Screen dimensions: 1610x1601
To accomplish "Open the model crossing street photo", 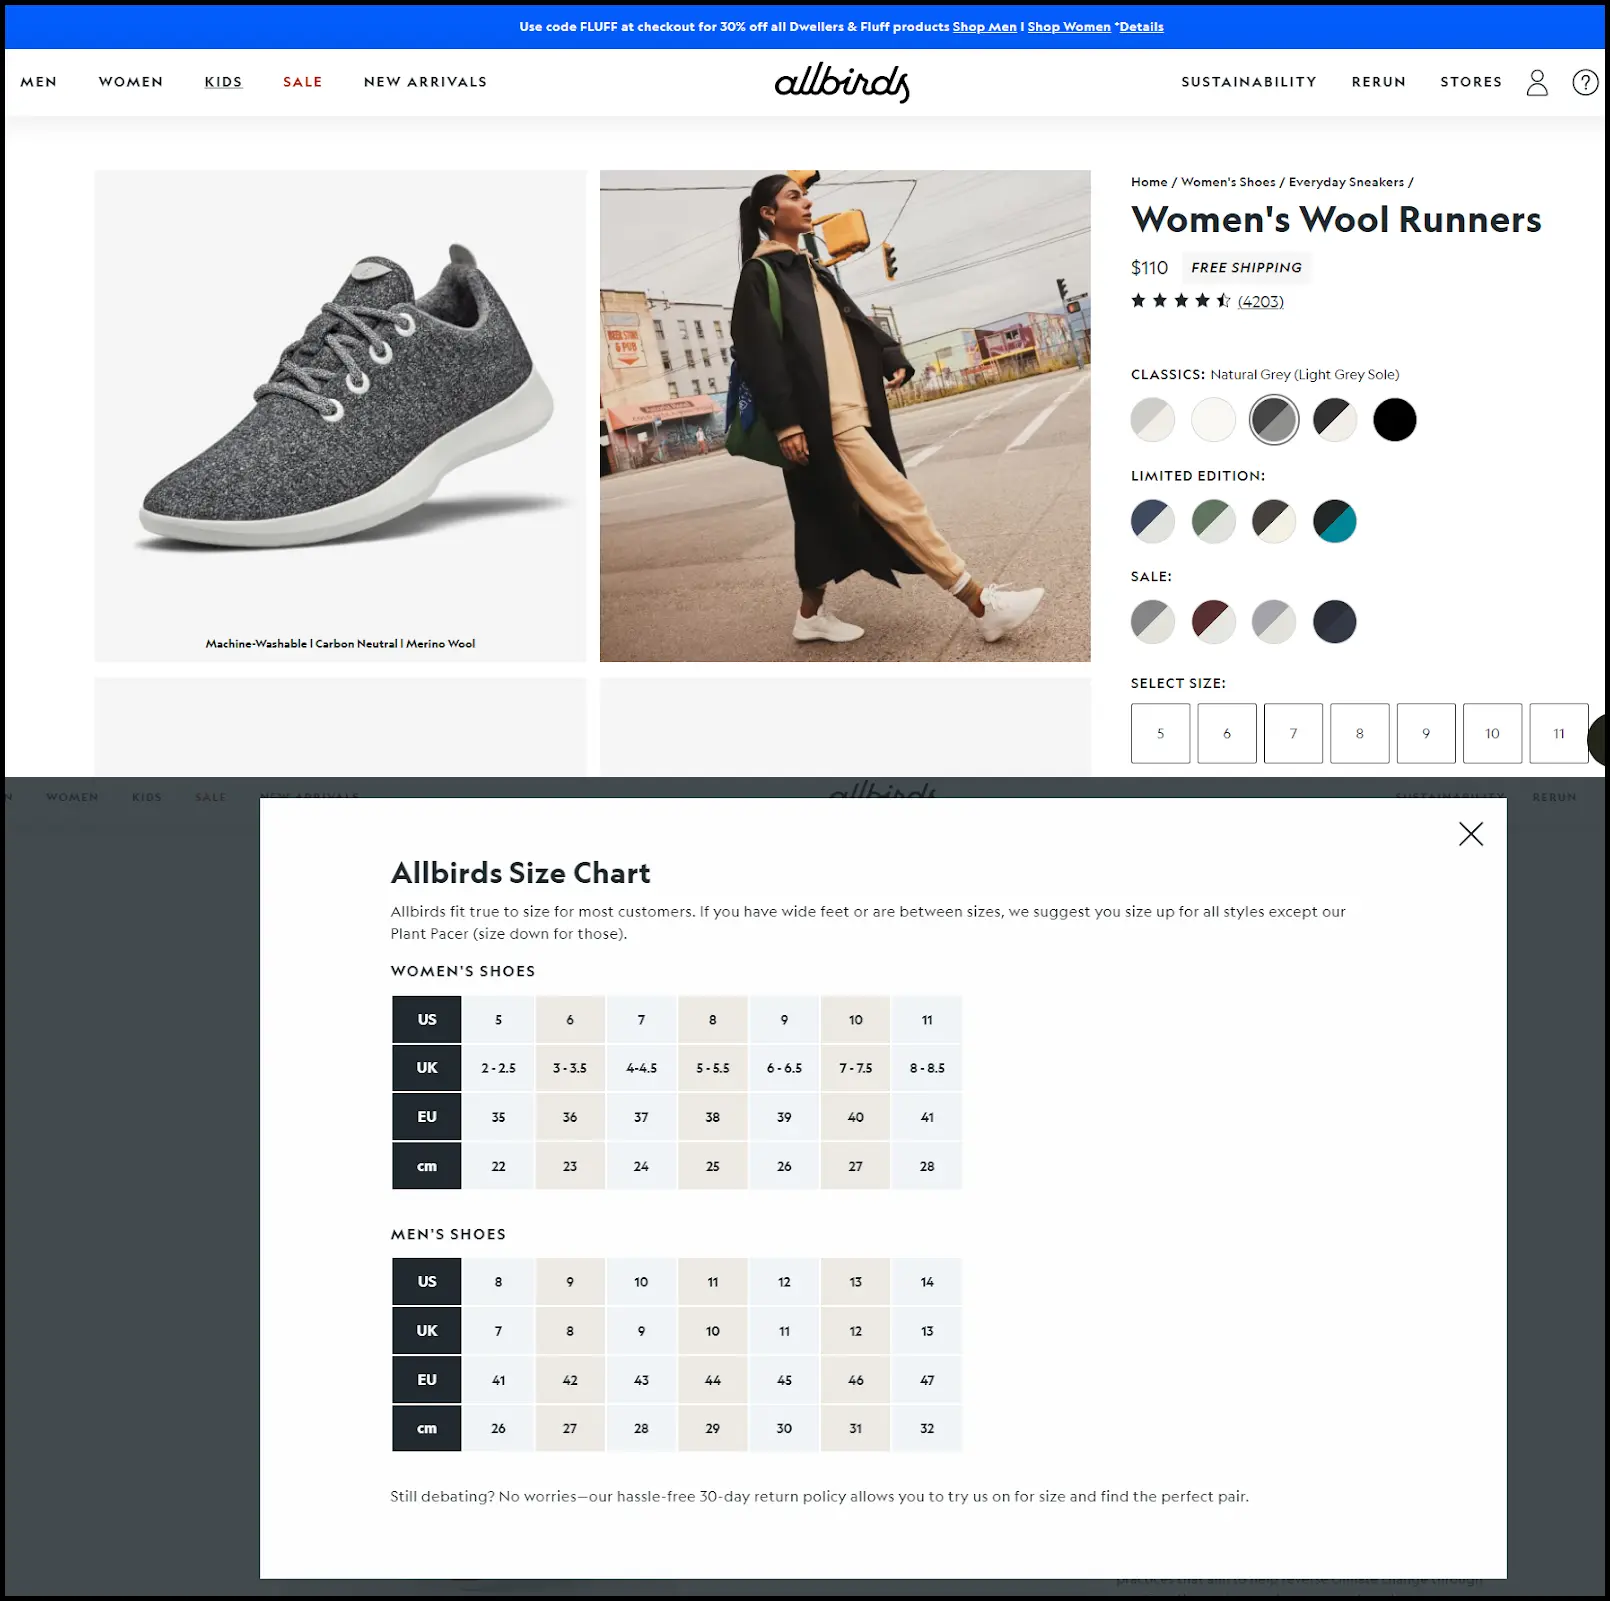I will 845,416.
